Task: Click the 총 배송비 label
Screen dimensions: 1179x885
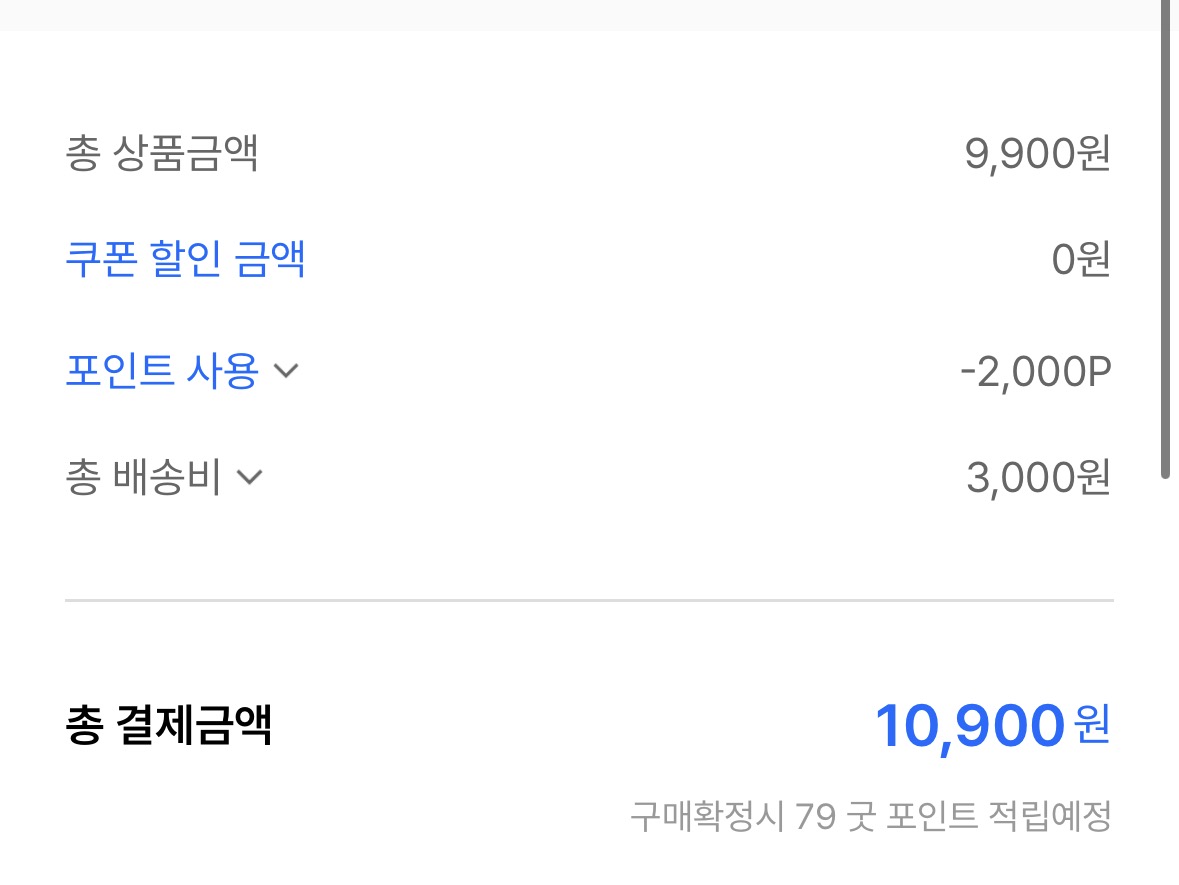Action: pos(143,478)
